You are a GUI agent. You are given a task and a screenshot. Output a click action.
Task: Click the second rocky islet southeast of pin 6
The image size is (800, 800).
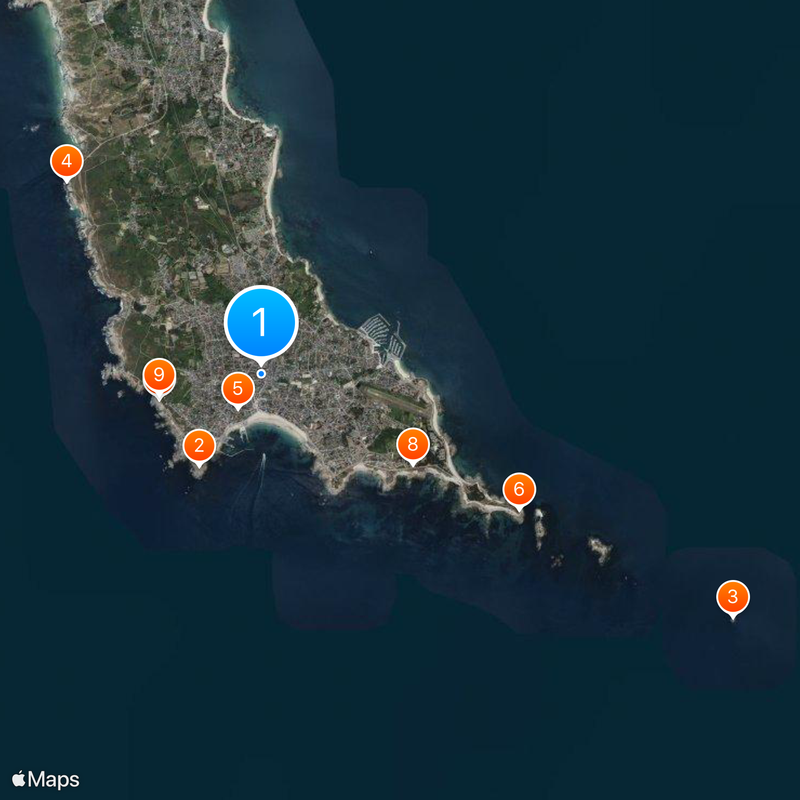[601, 549]
